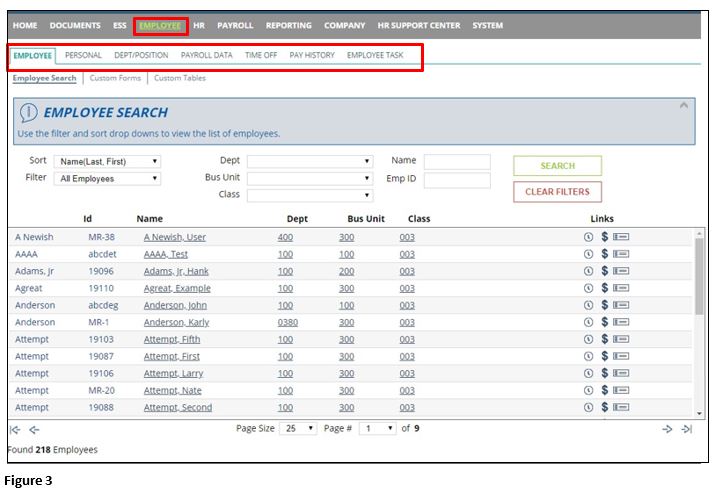
Task: Go to last page arrow icon
Action: click(x=687, y=429)
